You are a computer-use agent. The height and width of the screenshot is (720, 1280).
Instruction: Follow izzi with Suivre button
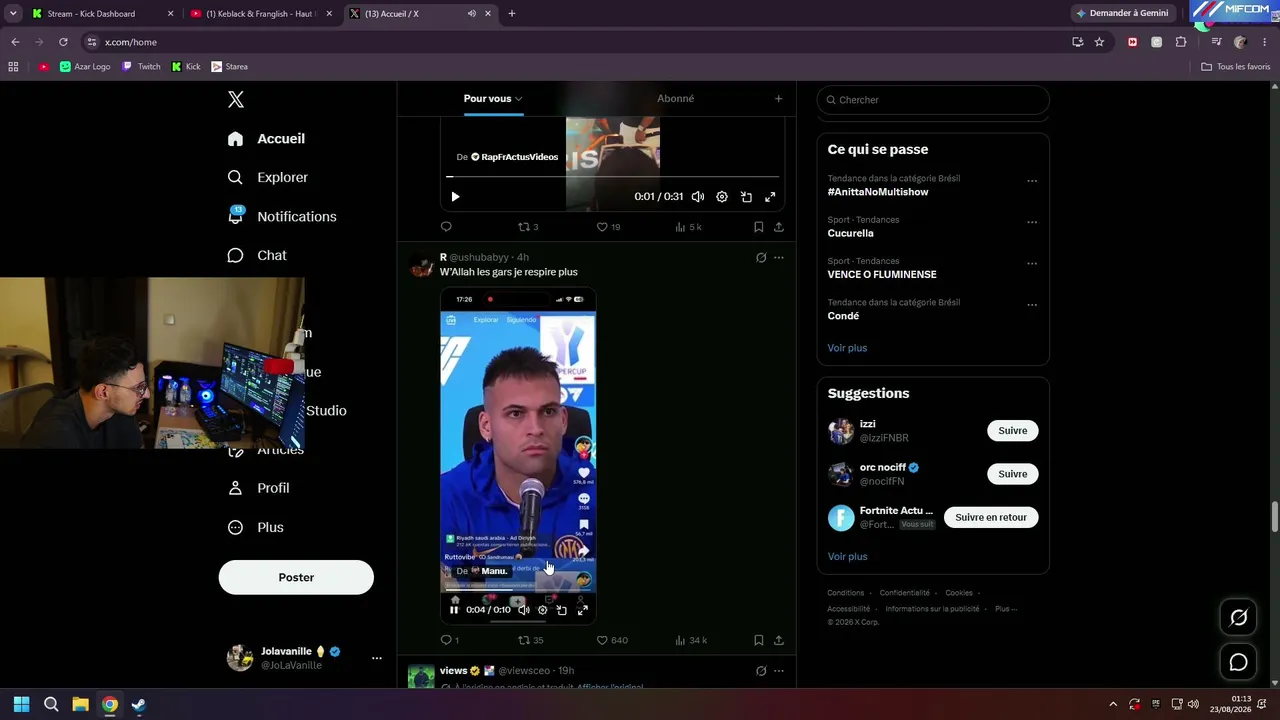(x=1012, y=431)
